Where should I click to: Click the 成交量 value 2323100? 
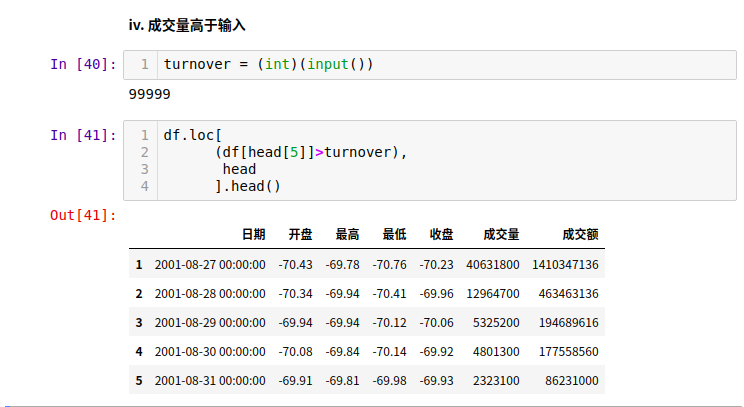(496, 380)
